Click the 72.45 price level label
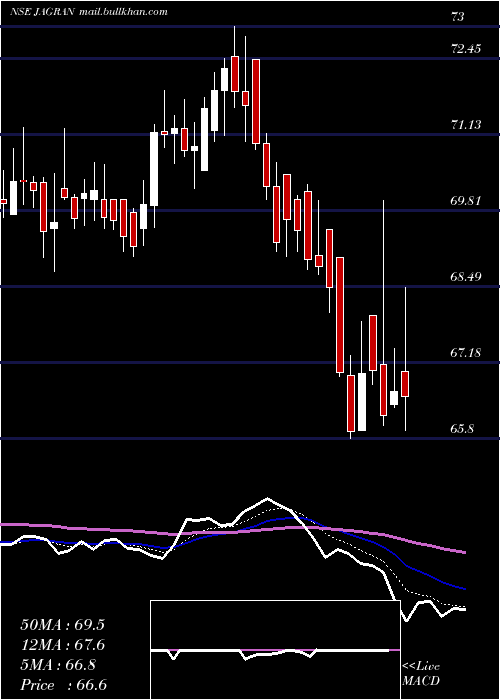This screenshot has width=500, height=700. [466, 49]
